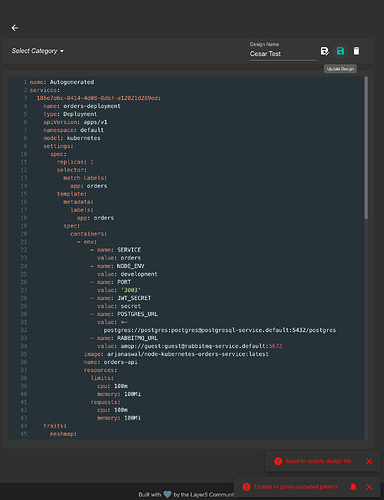This screenshot has height=500, width=384.
Task: Click the 'failed to update design file' message
Action: coord(318,461)
